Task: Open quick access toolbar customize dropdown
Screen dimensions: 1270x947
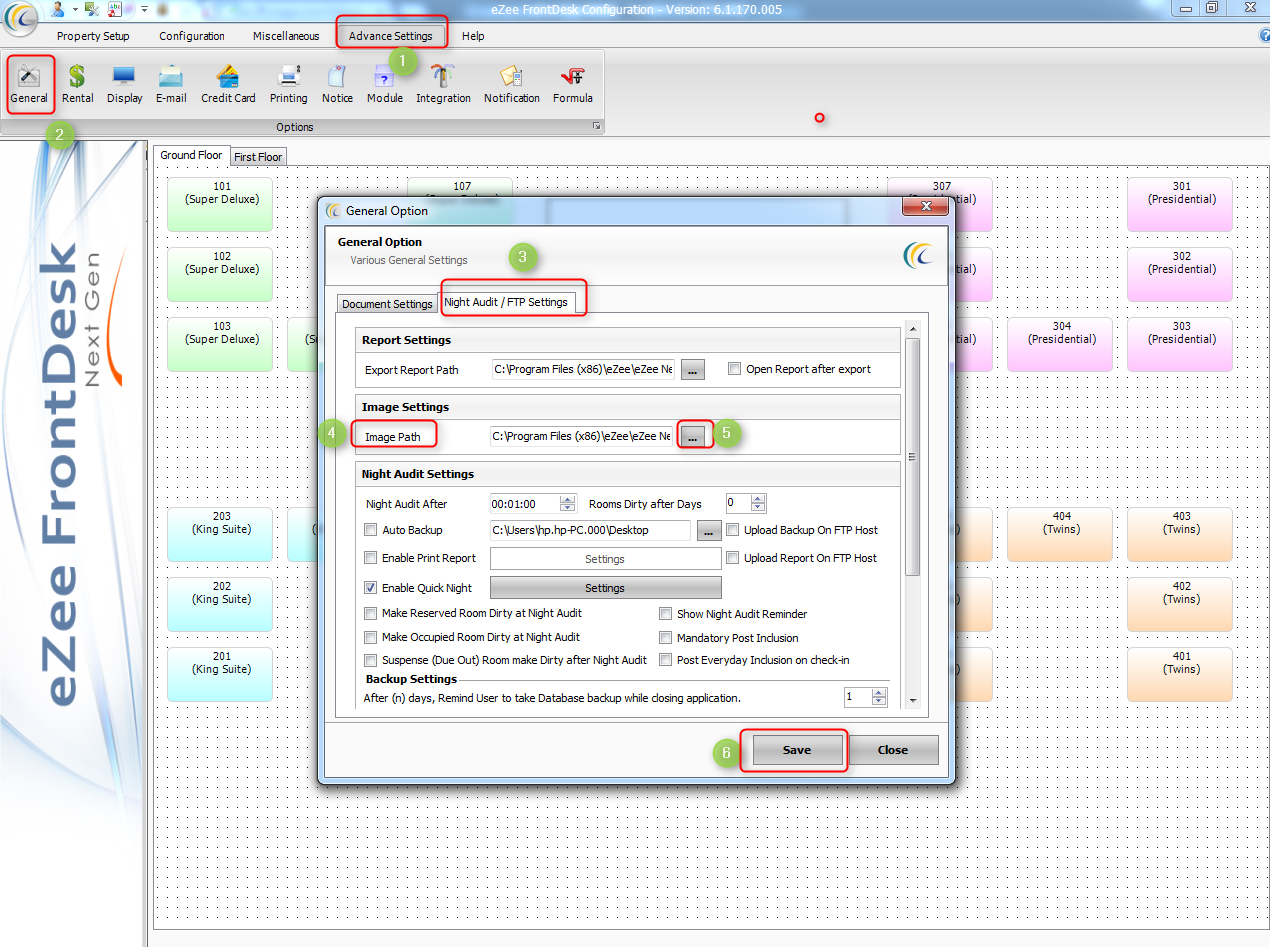Action: [144, 8]
